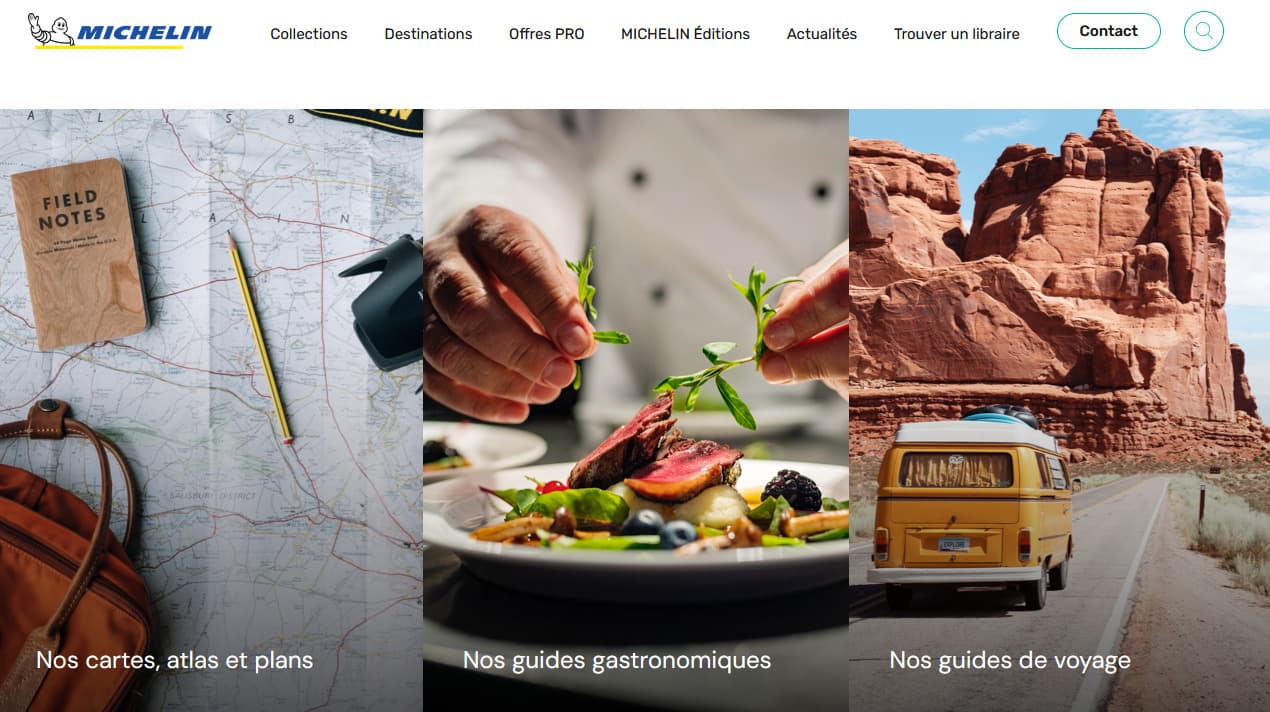Screen dimensions: 1270x712
Task: Open the Collections menu
Action: click(309, 34)
